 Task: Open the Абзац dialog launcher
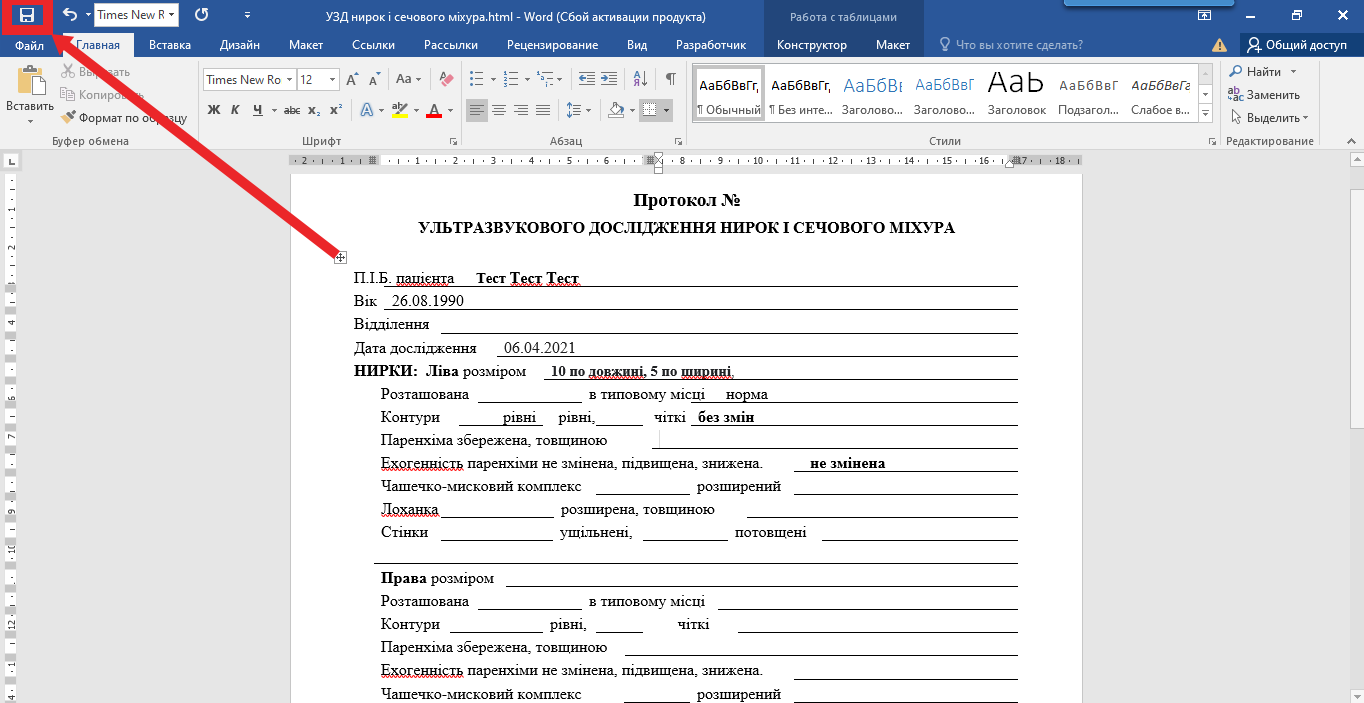pos(678,142)
